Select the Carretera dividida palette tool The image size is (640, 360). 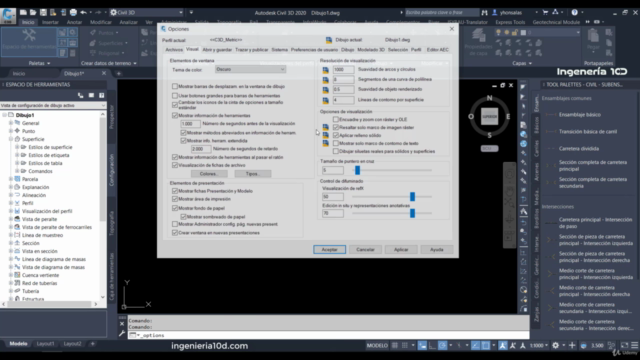point(579,149)
